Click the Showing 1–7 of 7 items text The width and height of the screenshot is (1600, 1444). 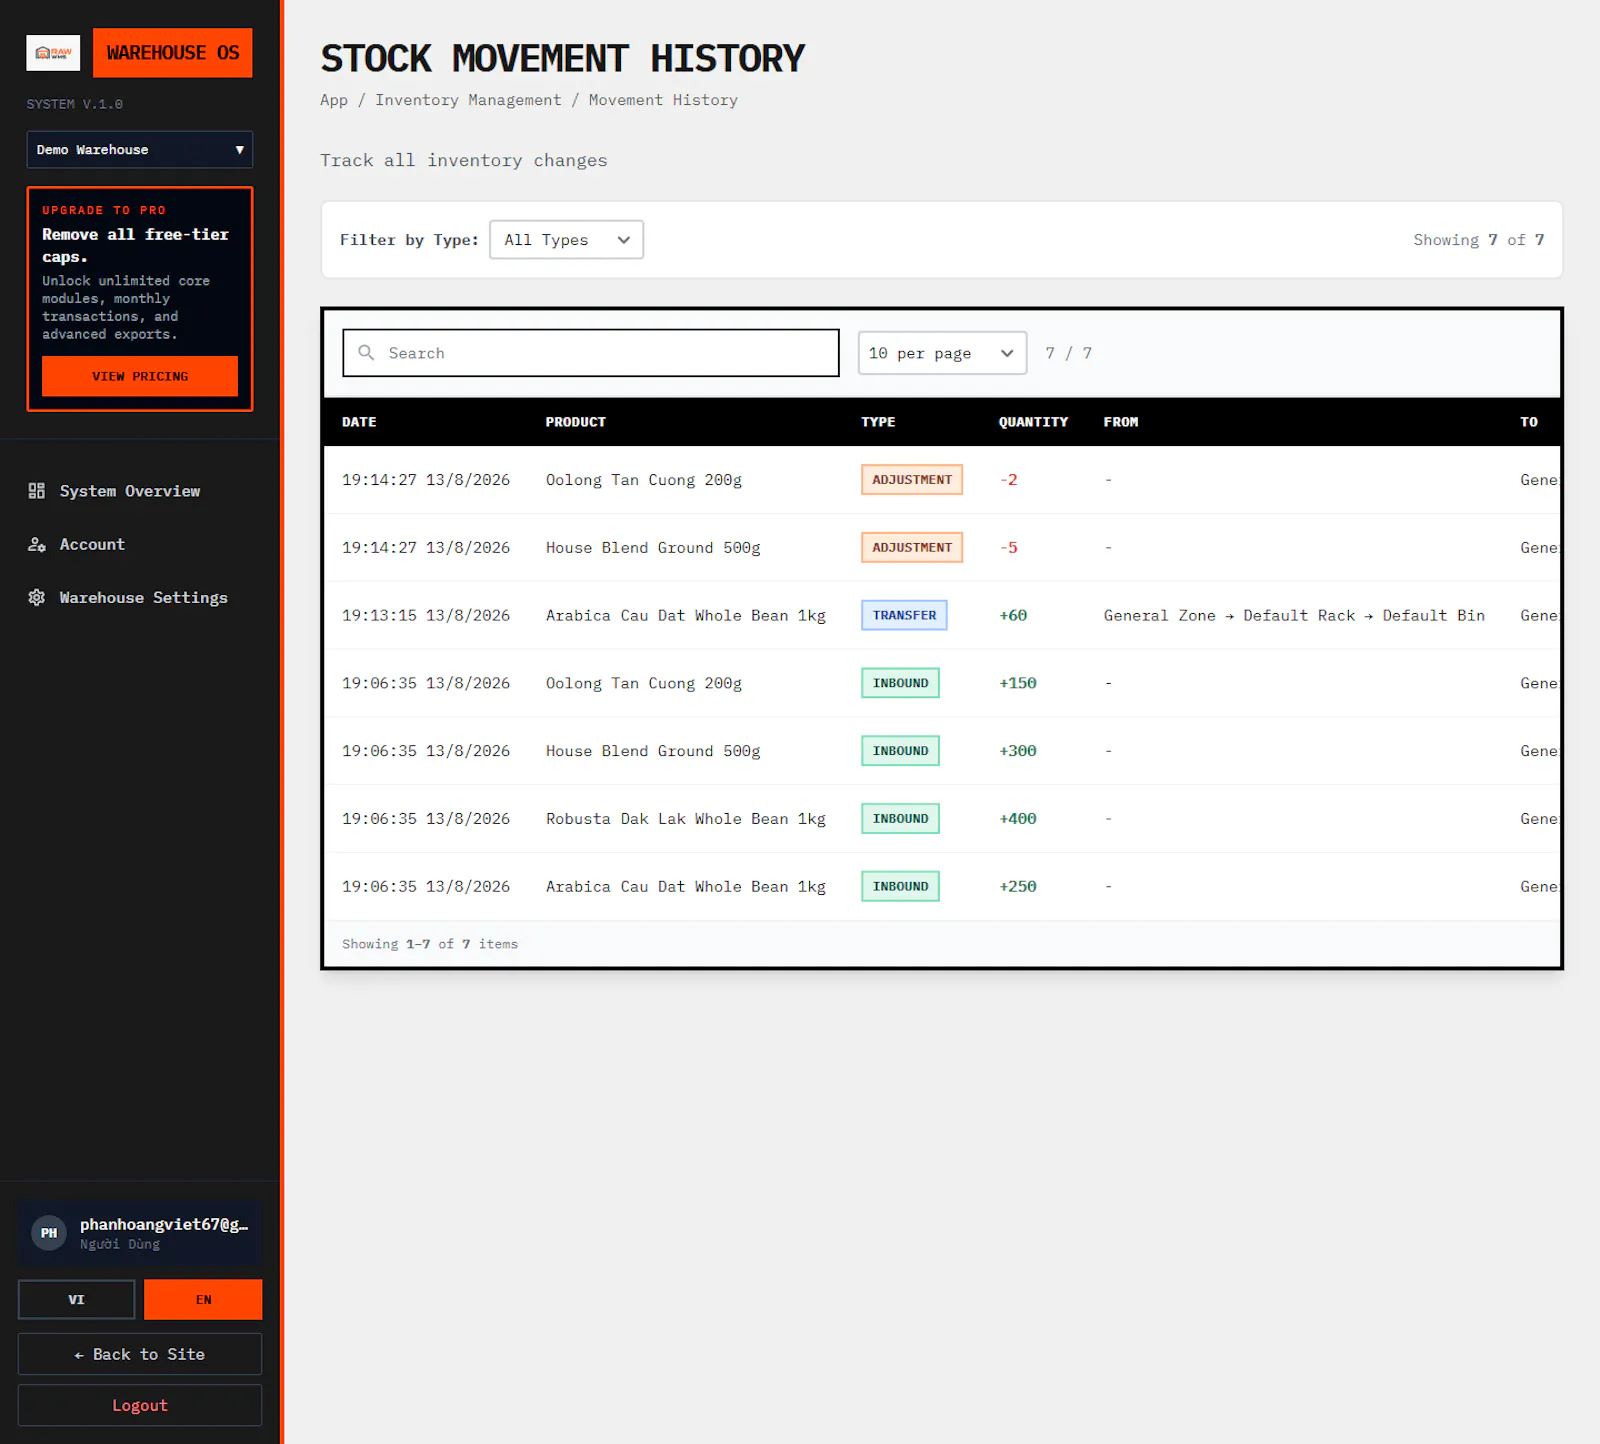pos(430,944)
